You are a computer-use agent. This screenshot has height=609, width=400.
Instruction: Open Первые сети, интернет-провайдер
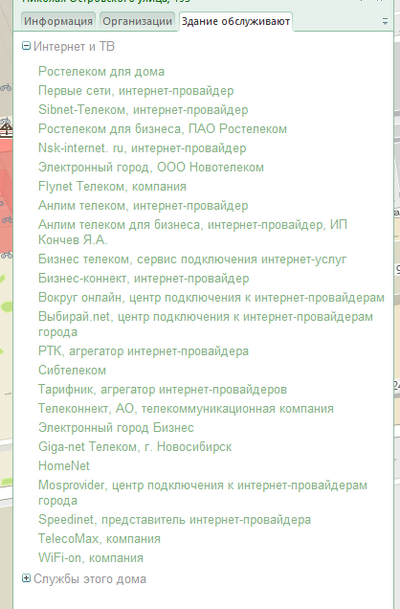click(x=136, y=91)
